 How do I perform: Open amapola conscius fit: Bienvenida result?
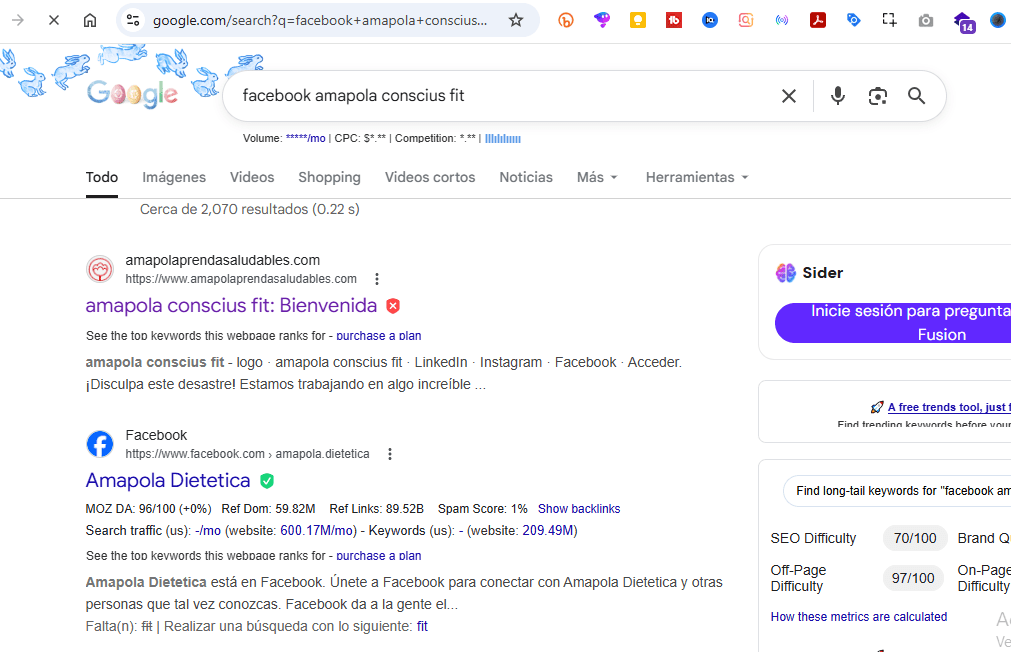coord(231,305)
